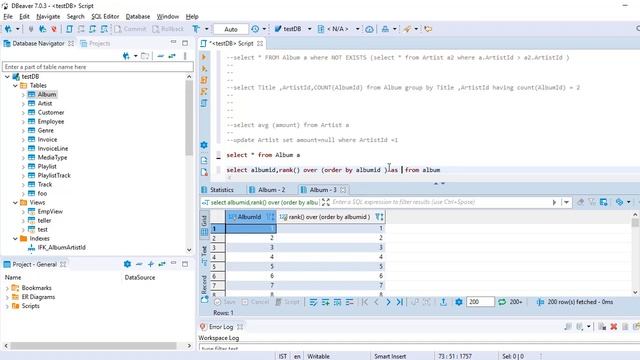Click Collapse All icon in Database Navigator
The width and height of the screenshot is (640, 360).
click(160, 56)
